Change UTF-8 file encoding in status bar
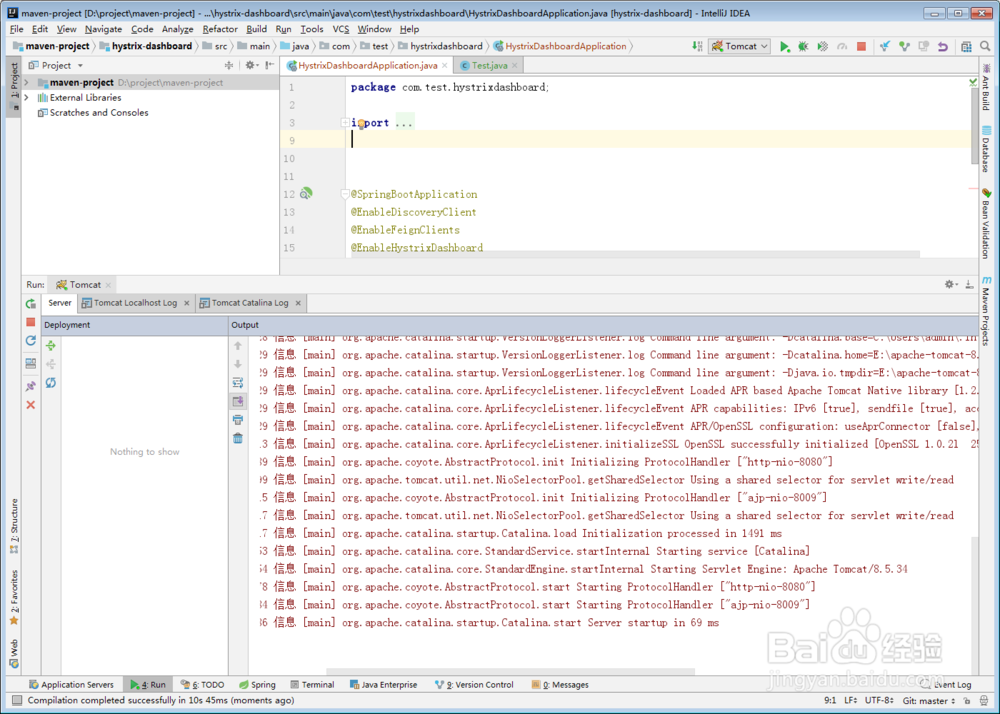The width and height of the screenshot is (1000, 714). pos(879,701)
